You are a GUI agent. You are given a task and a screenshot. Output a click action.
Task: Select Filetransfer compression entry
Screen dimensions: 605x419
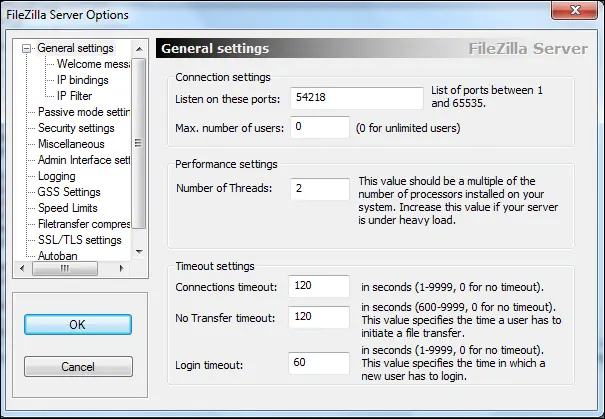84,224
